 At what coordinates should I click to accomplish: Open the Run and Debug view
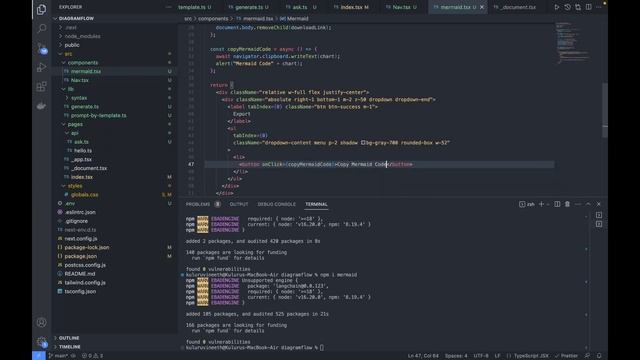point(41,67)
